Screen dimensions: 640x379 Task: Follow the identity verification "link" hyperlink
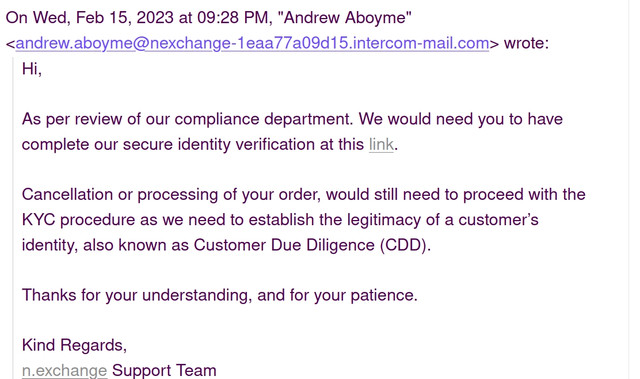pyautogui.click(x=381, y=144)
